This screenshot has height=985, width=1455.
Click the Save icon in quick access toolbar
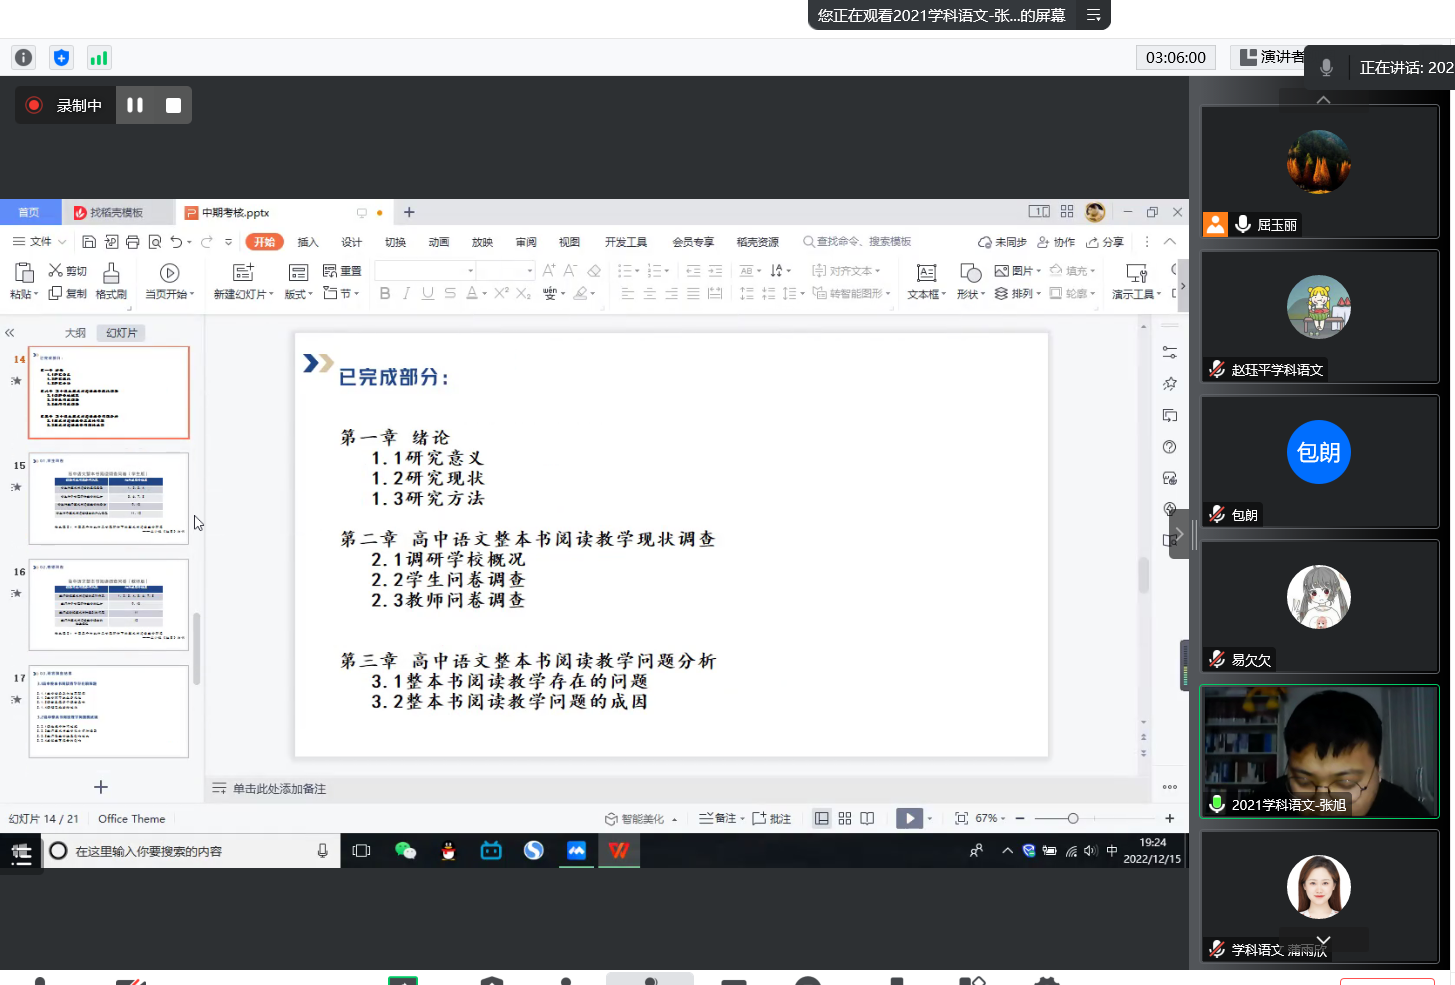point(89,242)
